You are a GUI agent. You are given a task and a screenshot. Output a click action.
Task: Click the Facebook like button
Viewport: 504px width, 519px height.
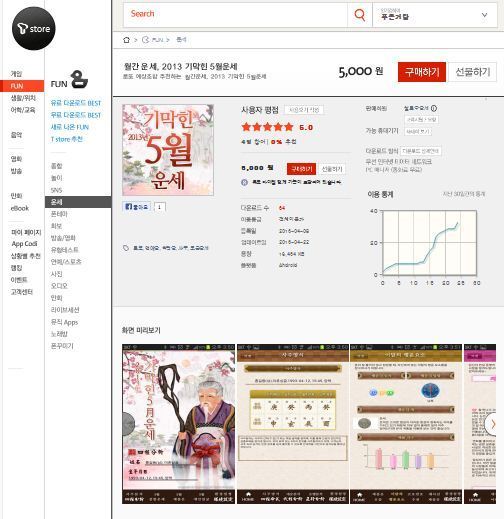click(x=137, y=207)
